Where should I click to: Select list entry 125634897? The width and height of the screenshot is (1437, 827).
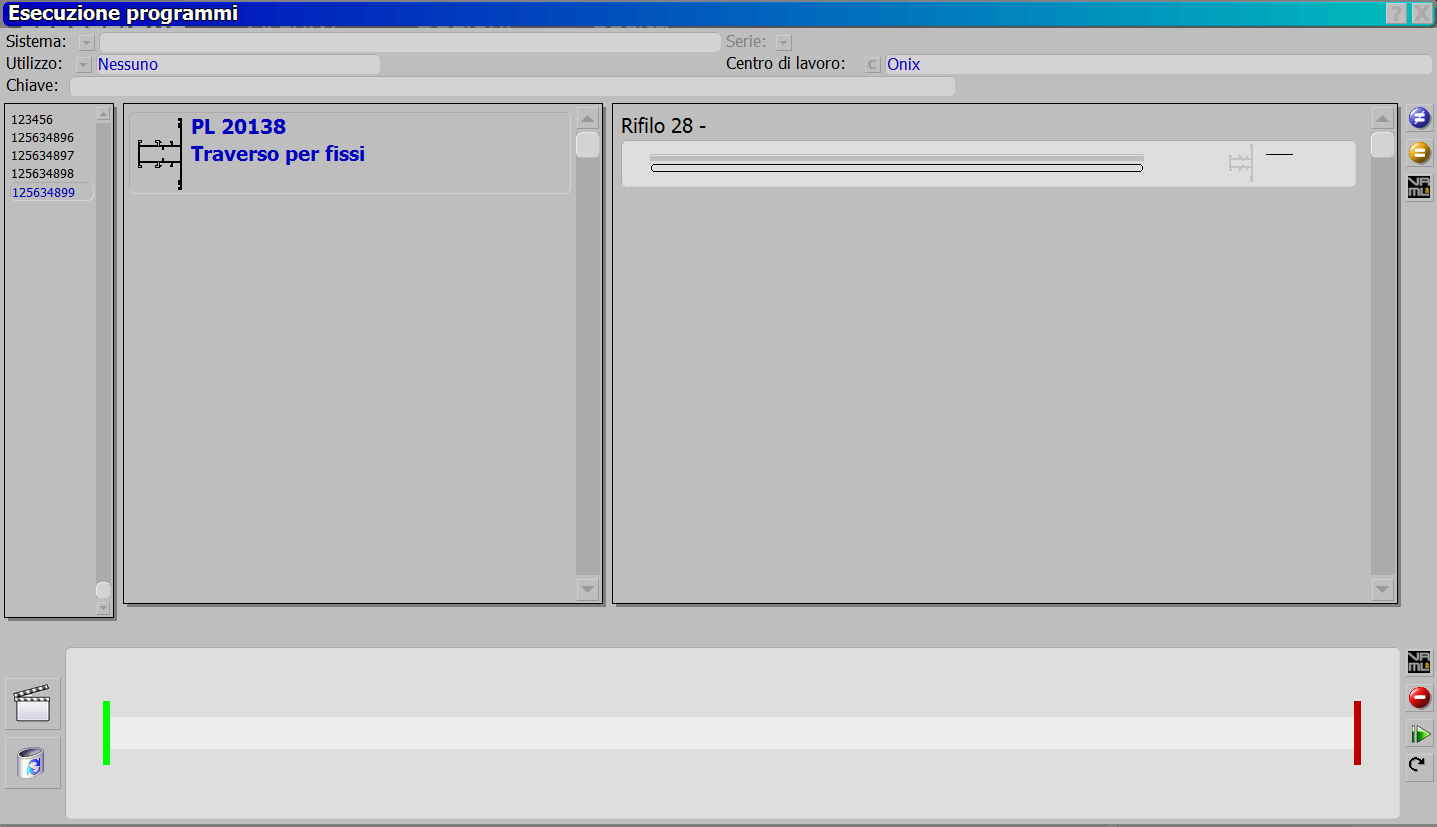43,156
